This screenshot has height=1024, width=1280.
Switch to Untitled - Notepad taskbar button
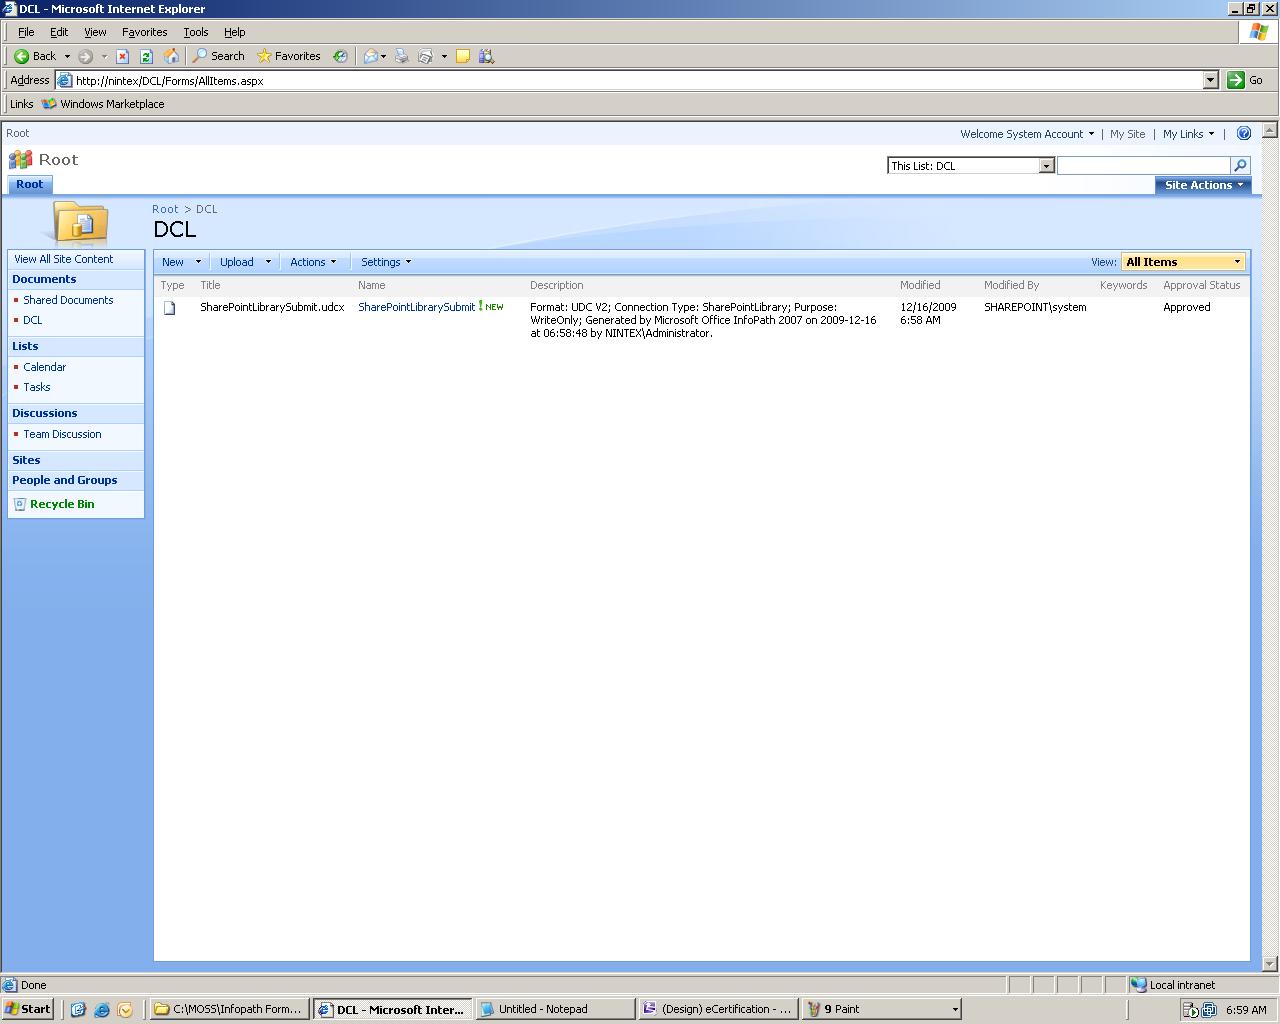[x=555, y=1009]
